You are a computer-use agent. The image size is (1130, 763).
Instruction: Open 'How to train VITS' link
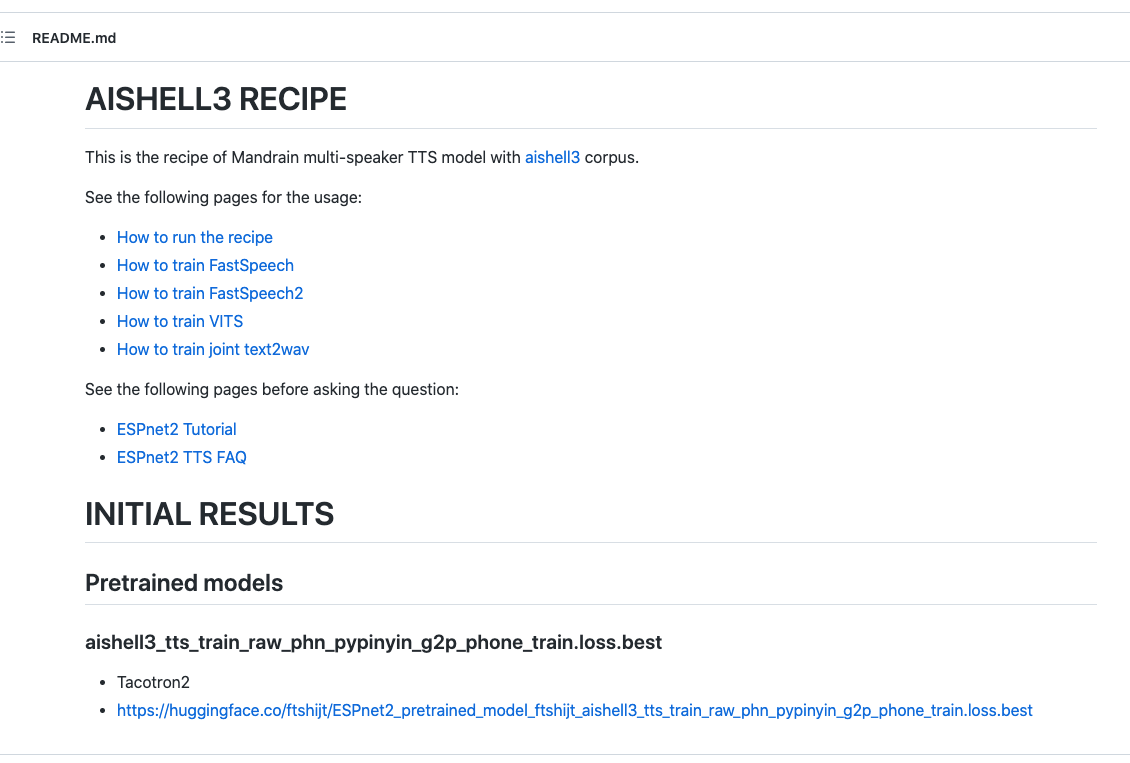[180, 321]
